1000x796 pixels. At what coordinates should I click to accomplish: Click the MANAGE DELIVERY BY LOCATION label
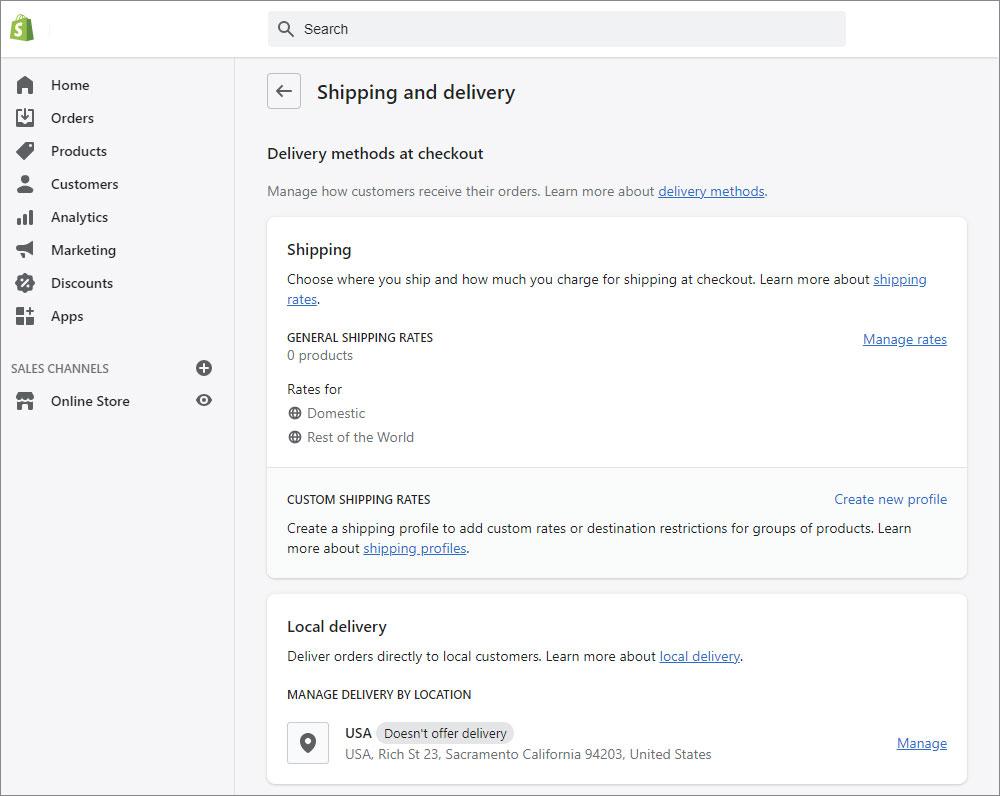(379, 695)
